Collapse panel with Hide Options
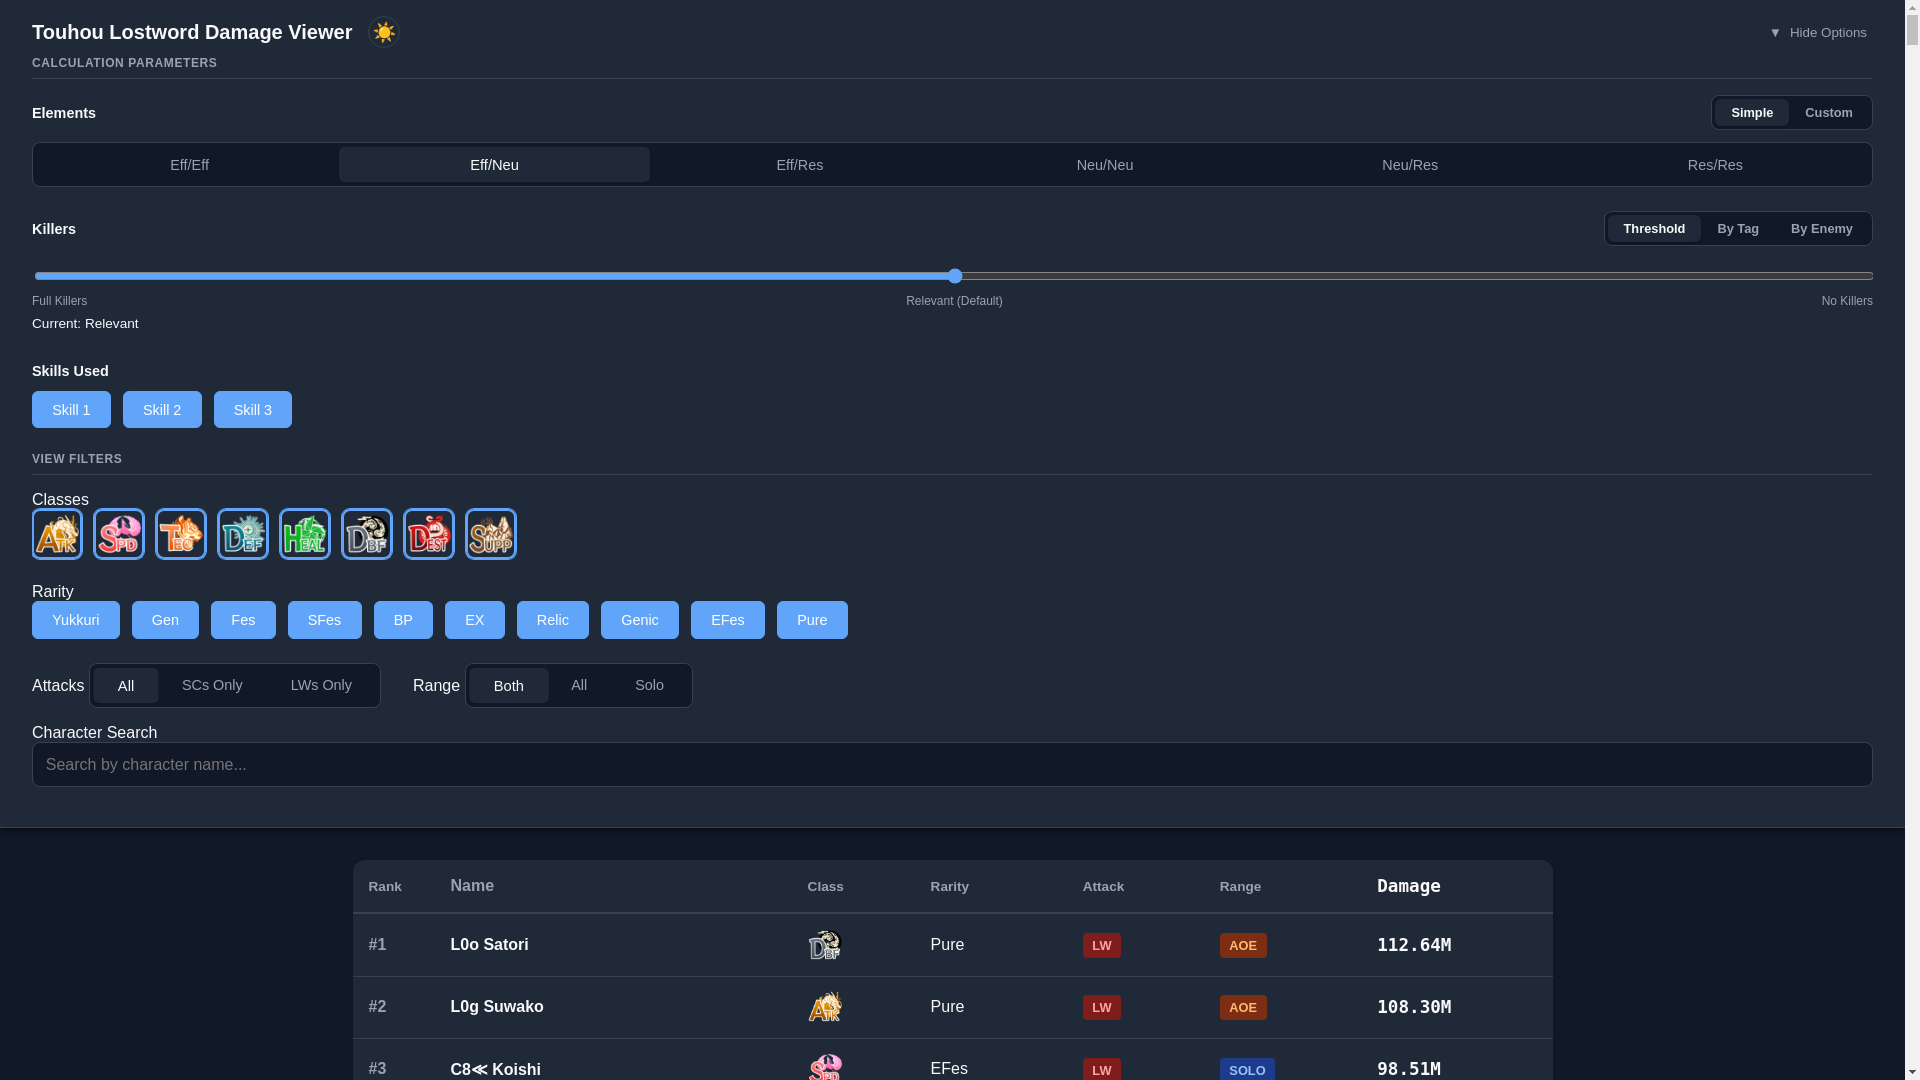Screen dimensions: 1920x1080 (1818, 33)
